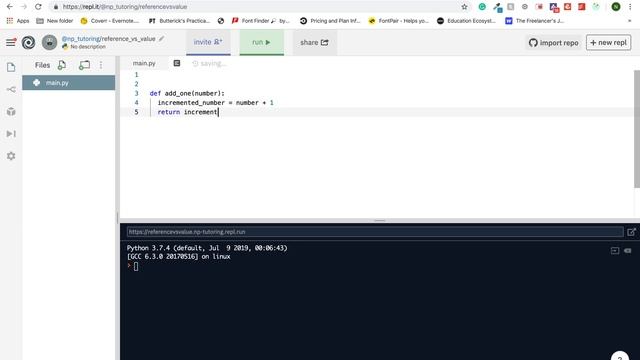This screenshot has height=360, width=640.
Task: Click the editor vertical scrollbar
Action: point(637,129)
